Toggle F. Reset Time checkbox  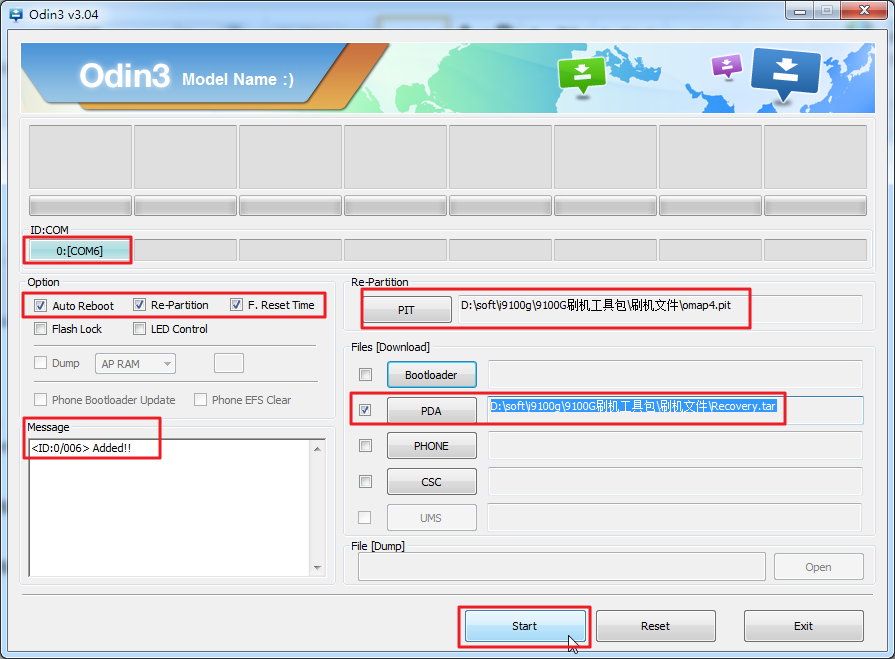[236, 305]
